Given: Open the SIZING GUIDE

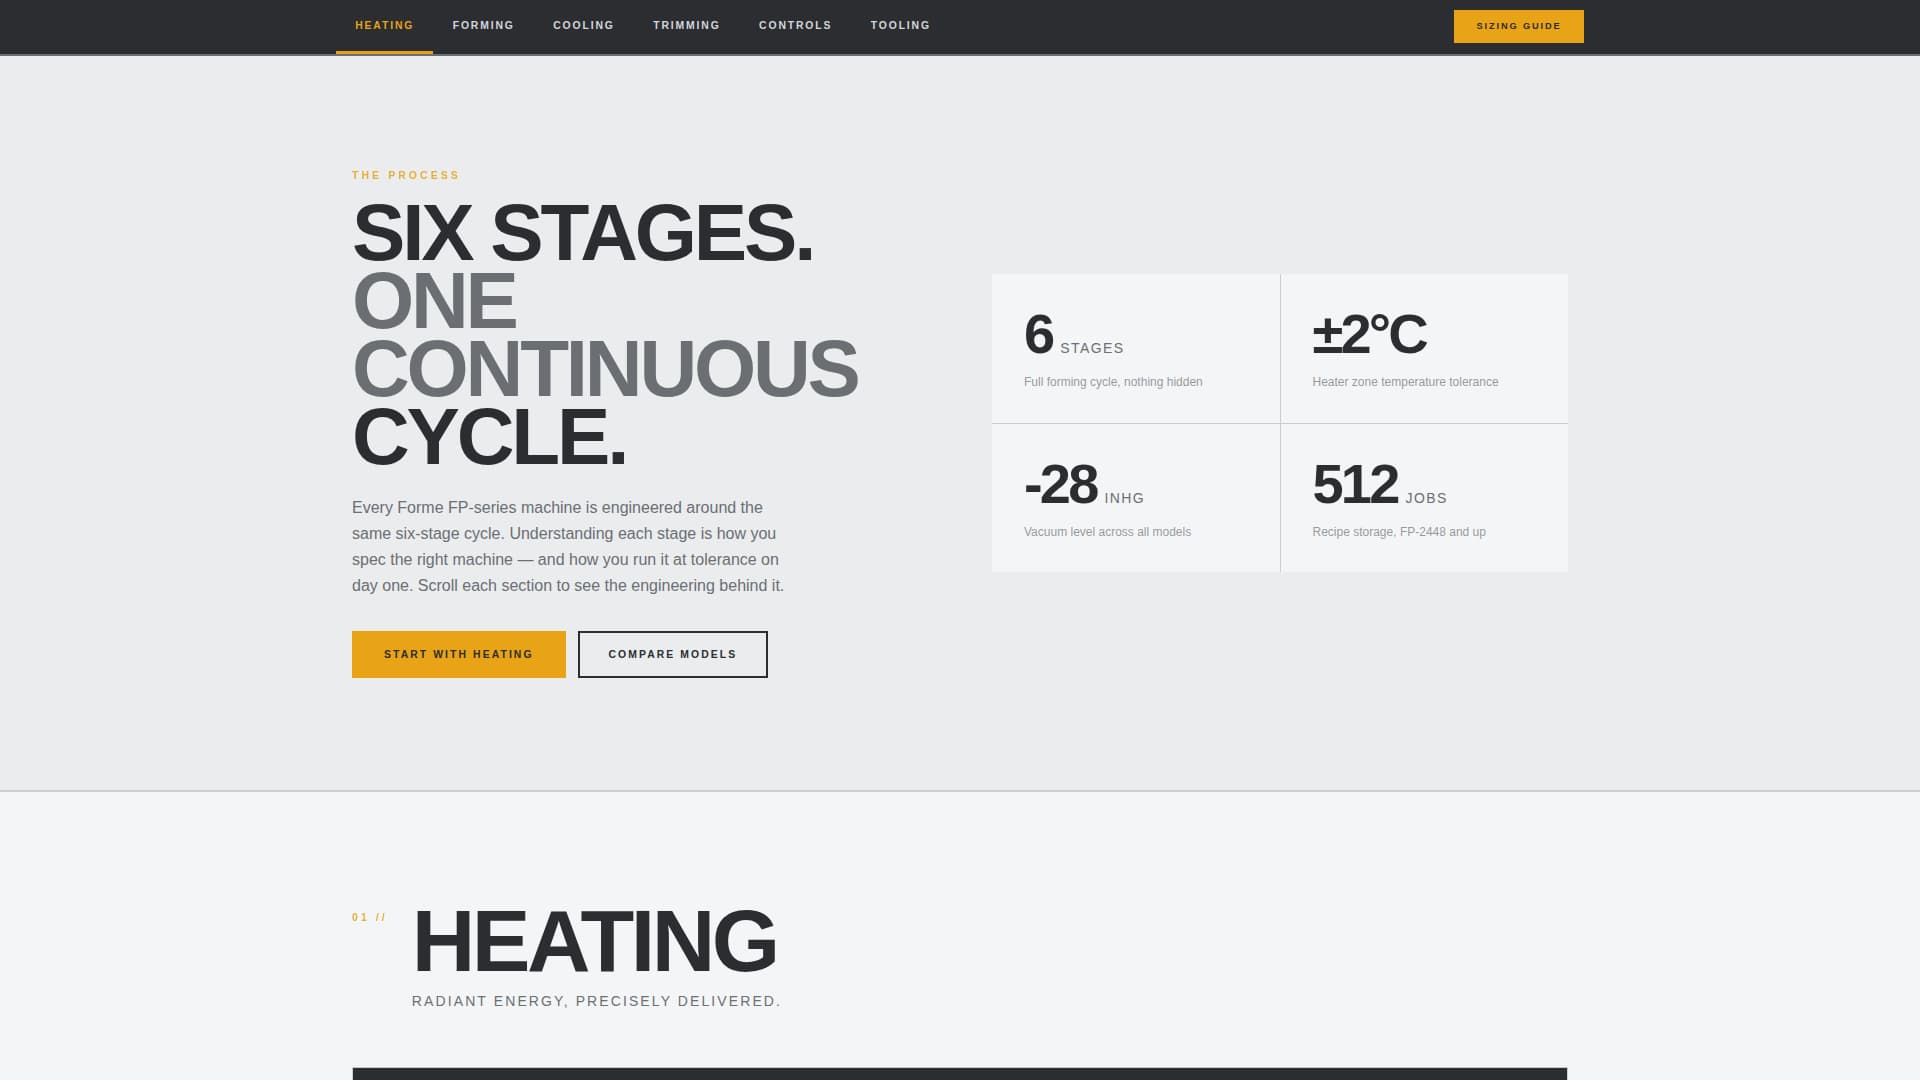Looking at the screenshot, I should coord(1518,26).
